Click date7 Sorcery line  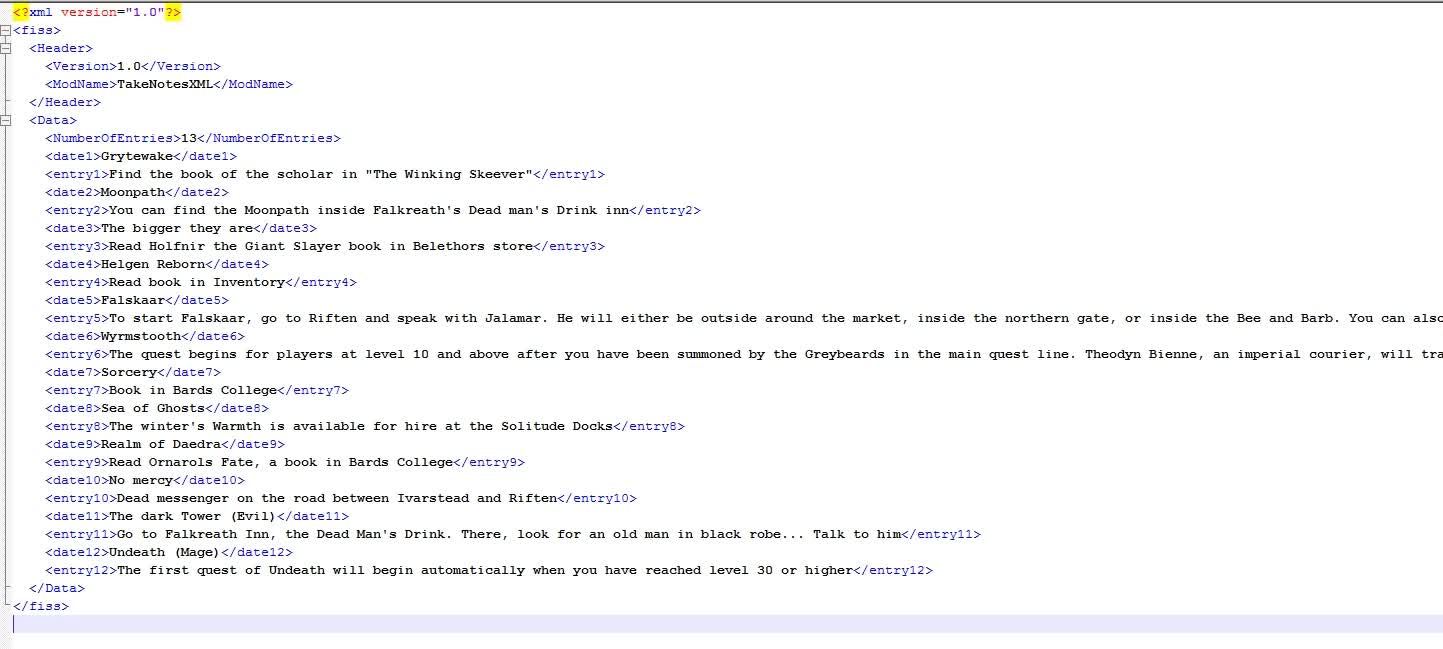[x=133, y=372]
